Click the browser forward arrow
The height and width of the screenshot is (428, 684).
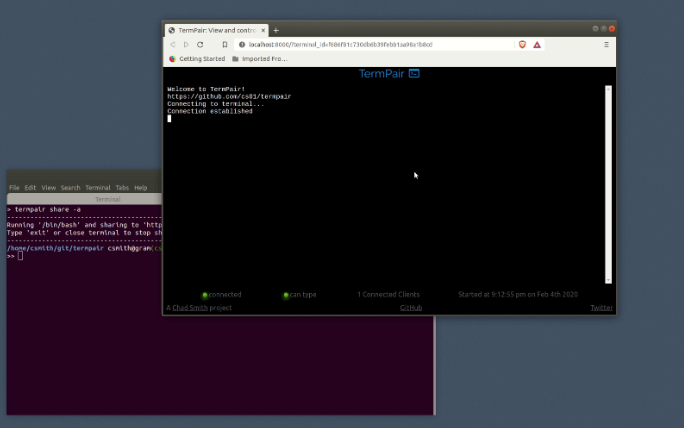point(186,45)
